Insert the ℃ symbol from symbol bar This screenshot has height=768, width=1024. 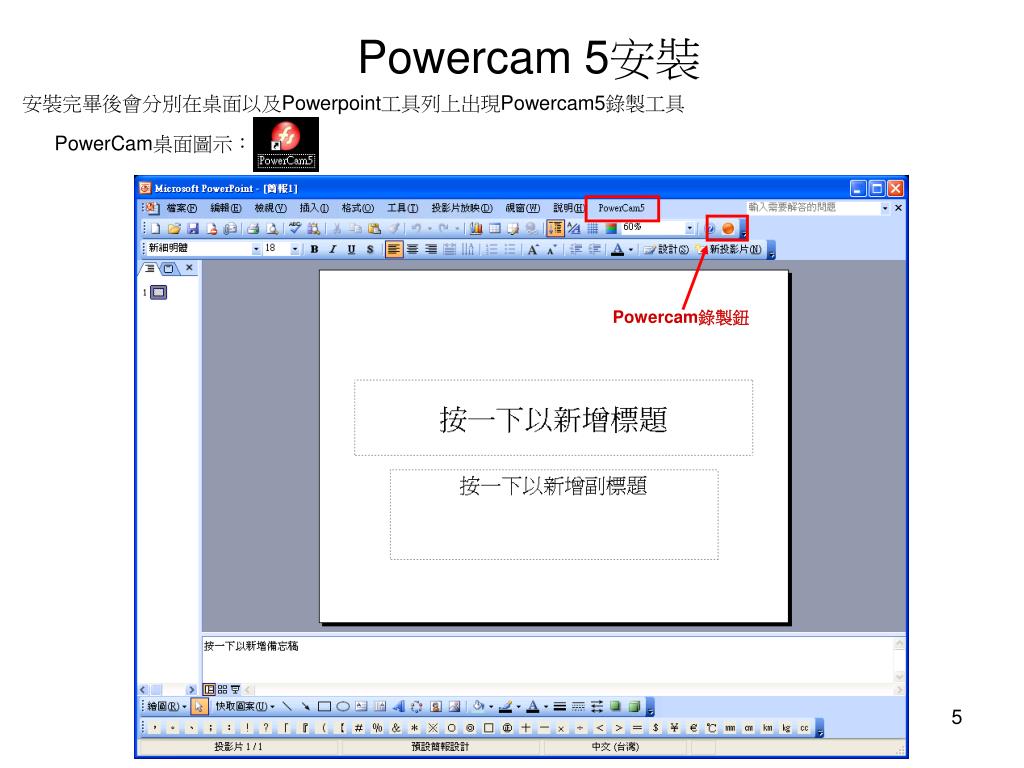click(x=711, y=728)
